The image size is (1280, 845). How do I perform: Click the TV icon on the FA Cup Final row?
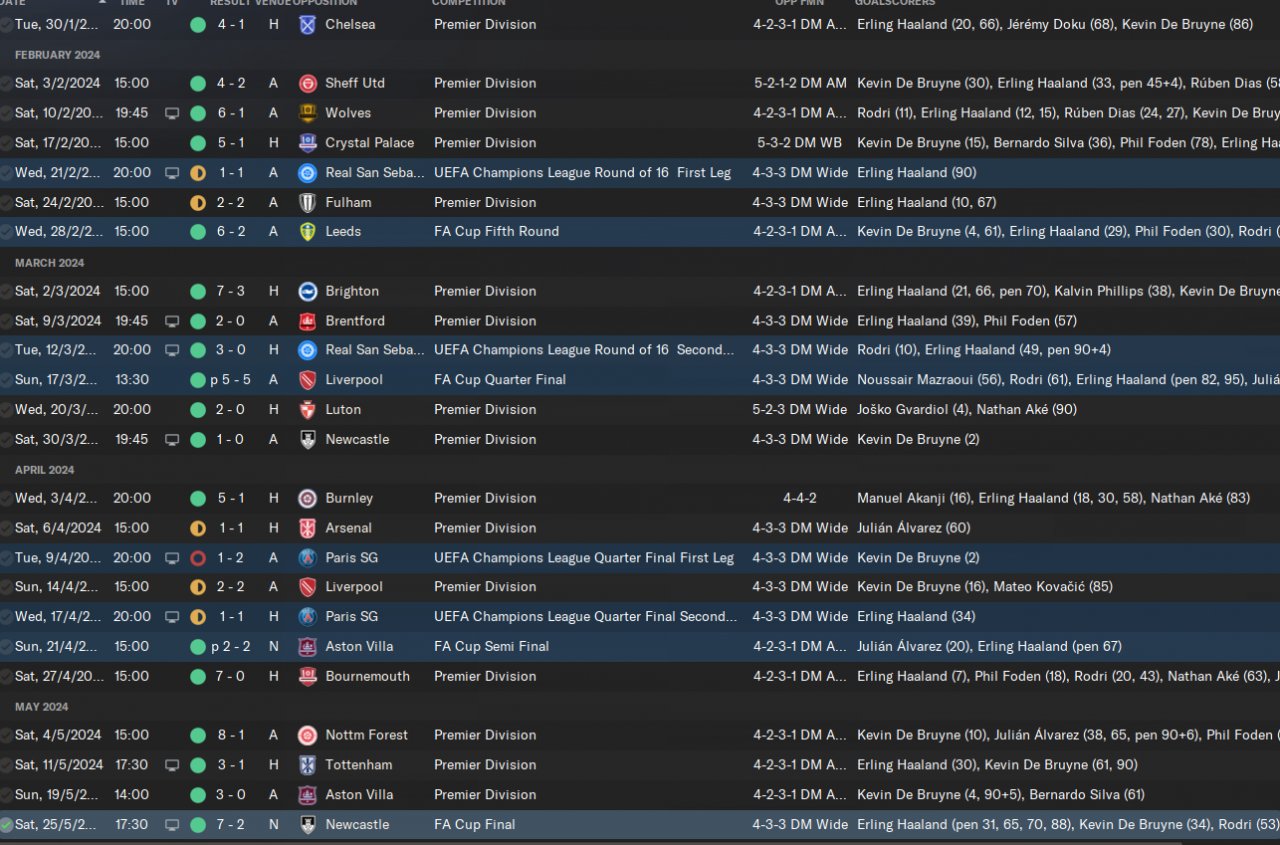(172, 825)
